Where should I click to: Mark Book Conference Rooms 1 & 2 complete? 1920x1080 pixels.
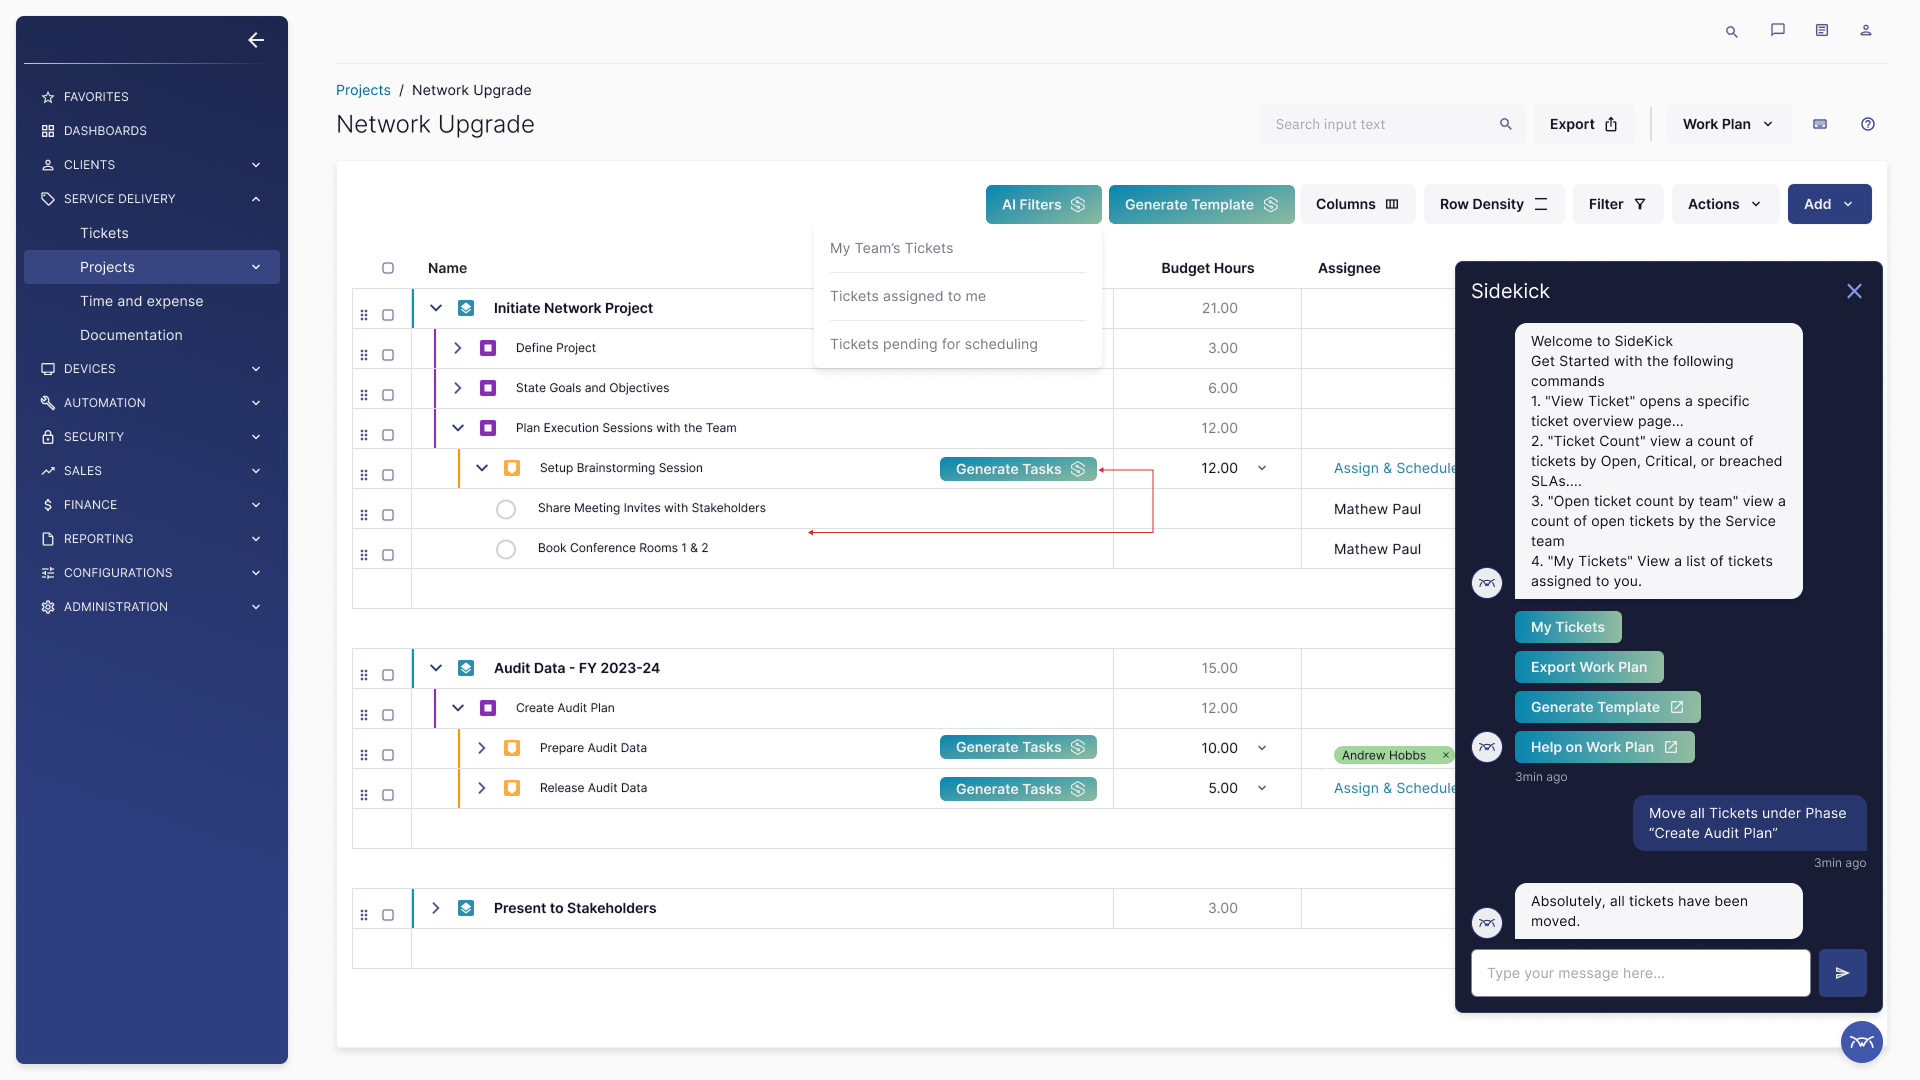(x=506, y=549)
